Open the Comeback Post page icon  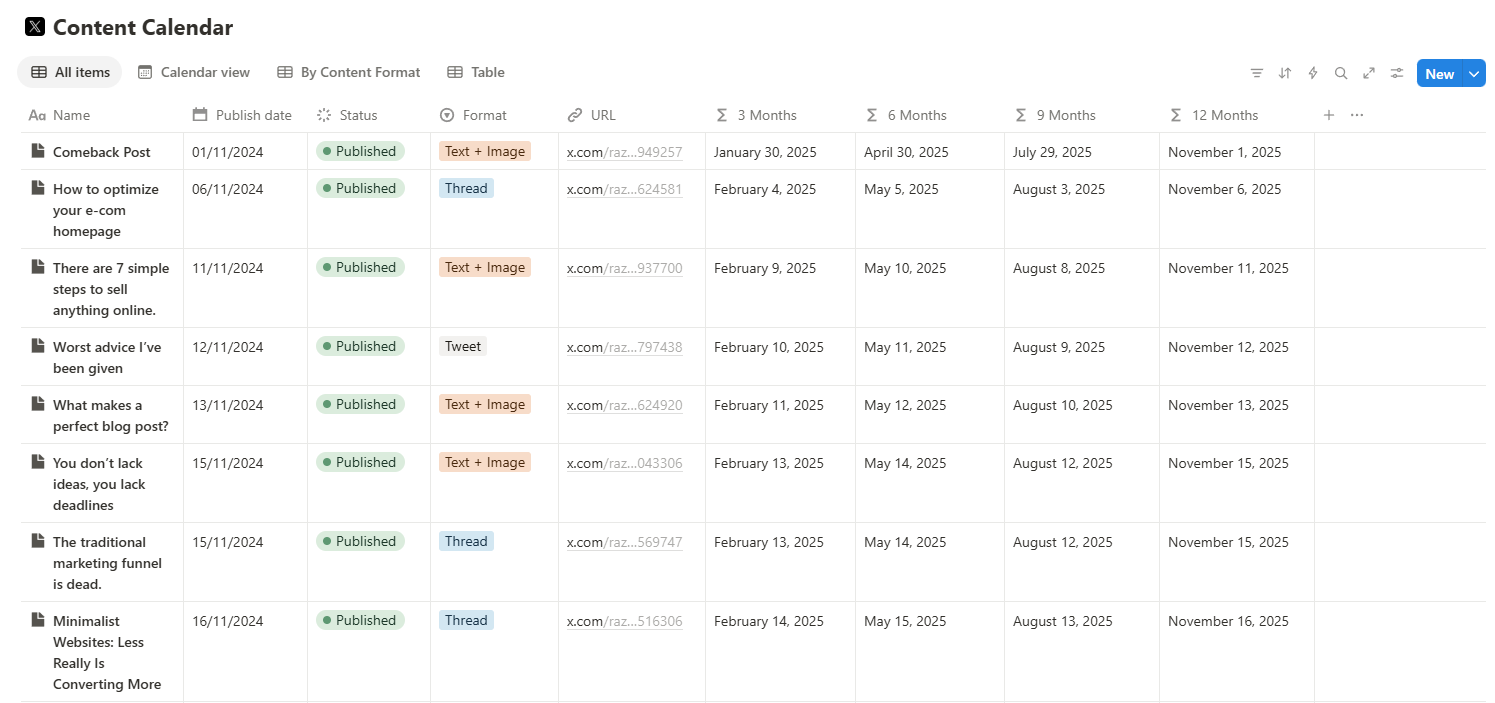click(38, 151)
